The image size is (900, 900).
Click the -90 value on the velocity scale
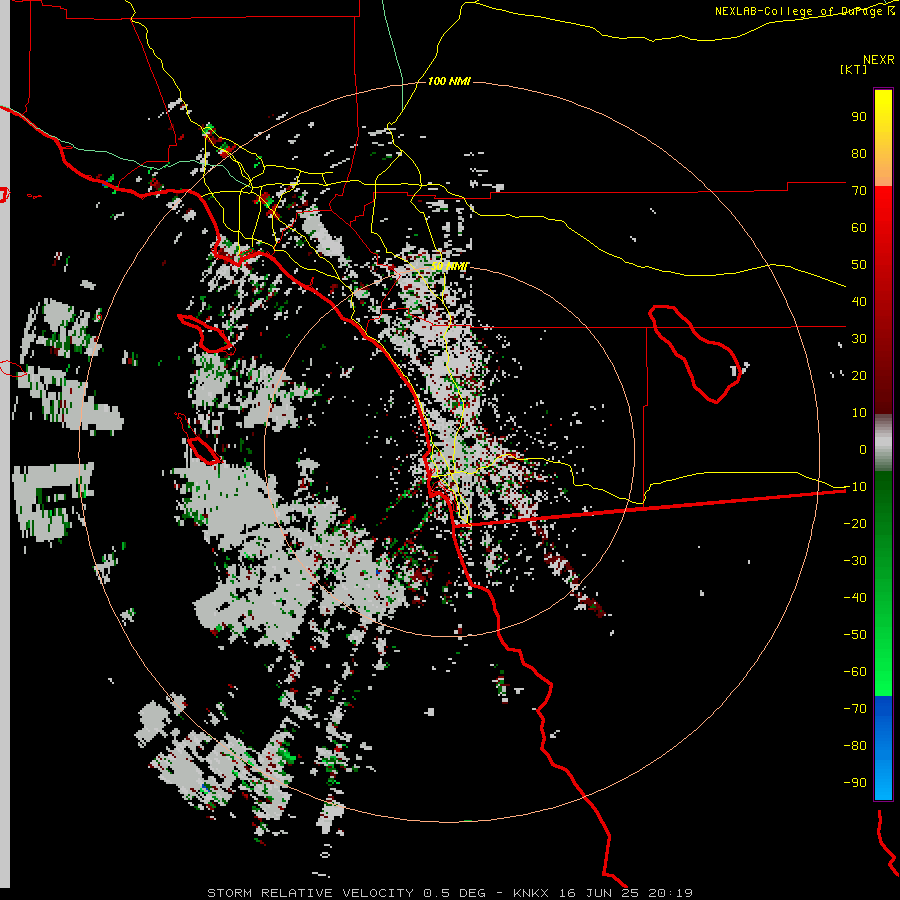click(x=855, y=783)
